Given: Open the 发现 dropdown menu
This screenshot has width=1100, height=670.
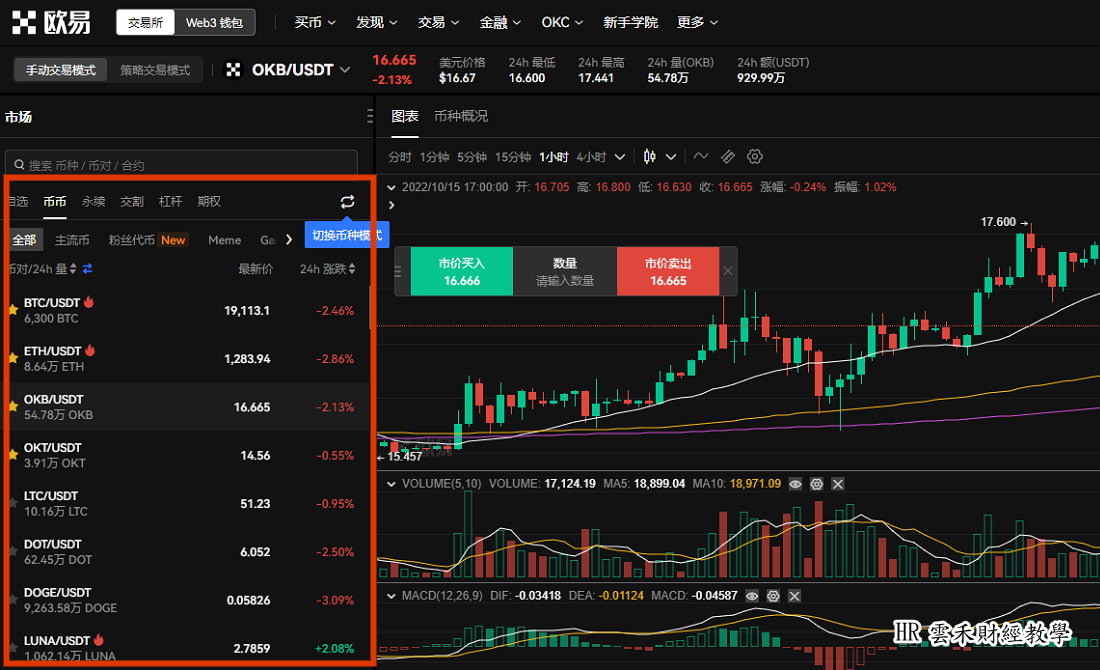Looking at the screenshot, I should [x=377, y=22].
